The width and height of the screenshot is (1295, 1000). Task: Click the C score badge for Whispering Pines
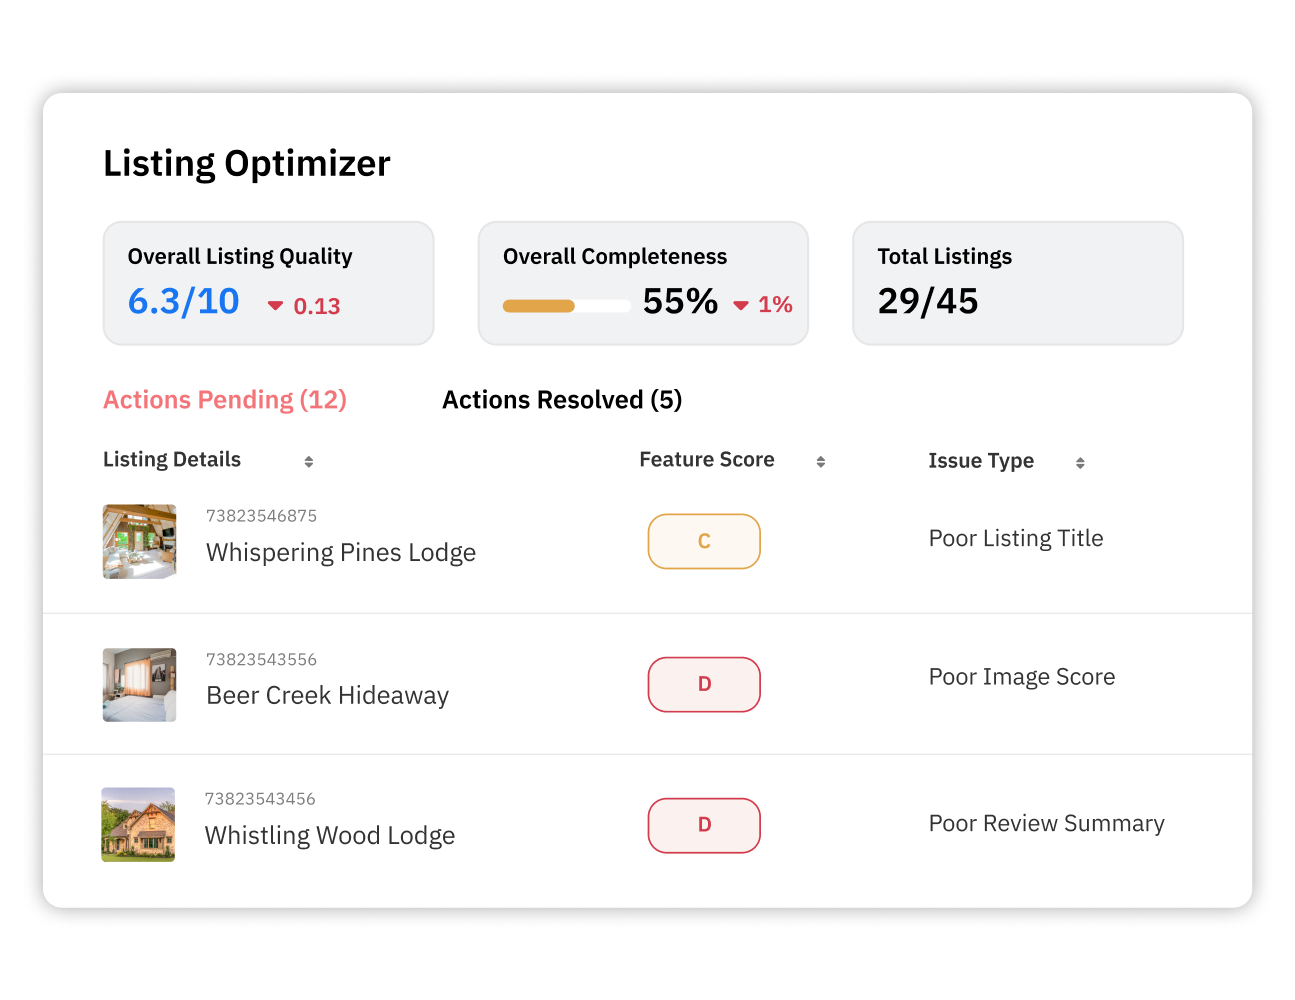tap(704, 541)
